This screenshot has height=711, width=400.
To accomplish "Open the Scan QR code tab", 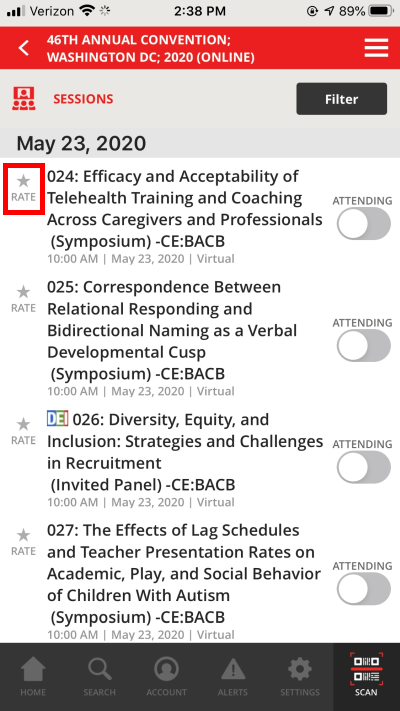I will 366,675.
